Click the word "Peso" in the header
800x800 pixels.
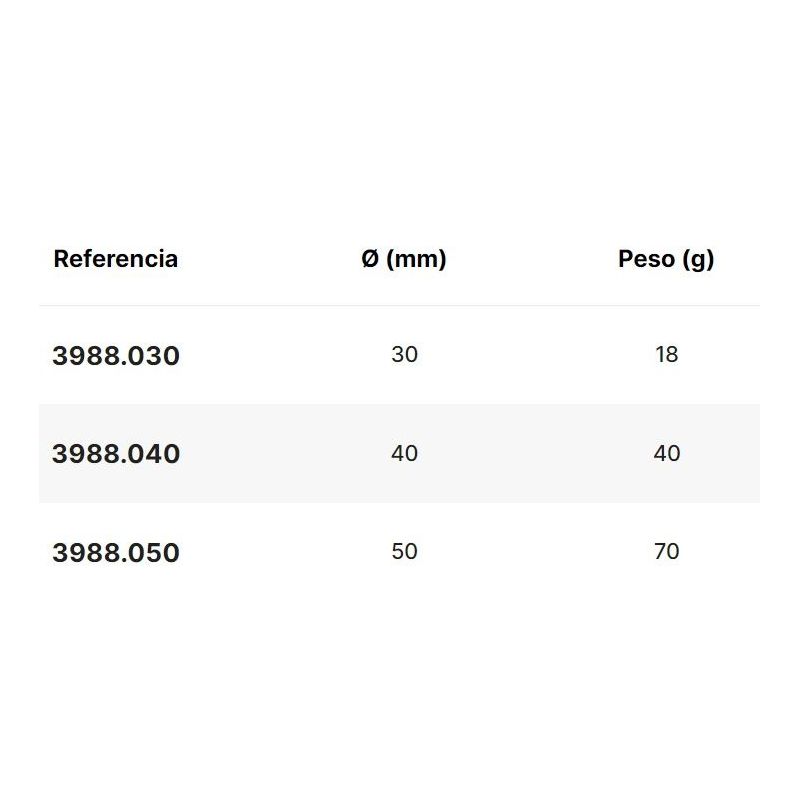click(646, 259)
